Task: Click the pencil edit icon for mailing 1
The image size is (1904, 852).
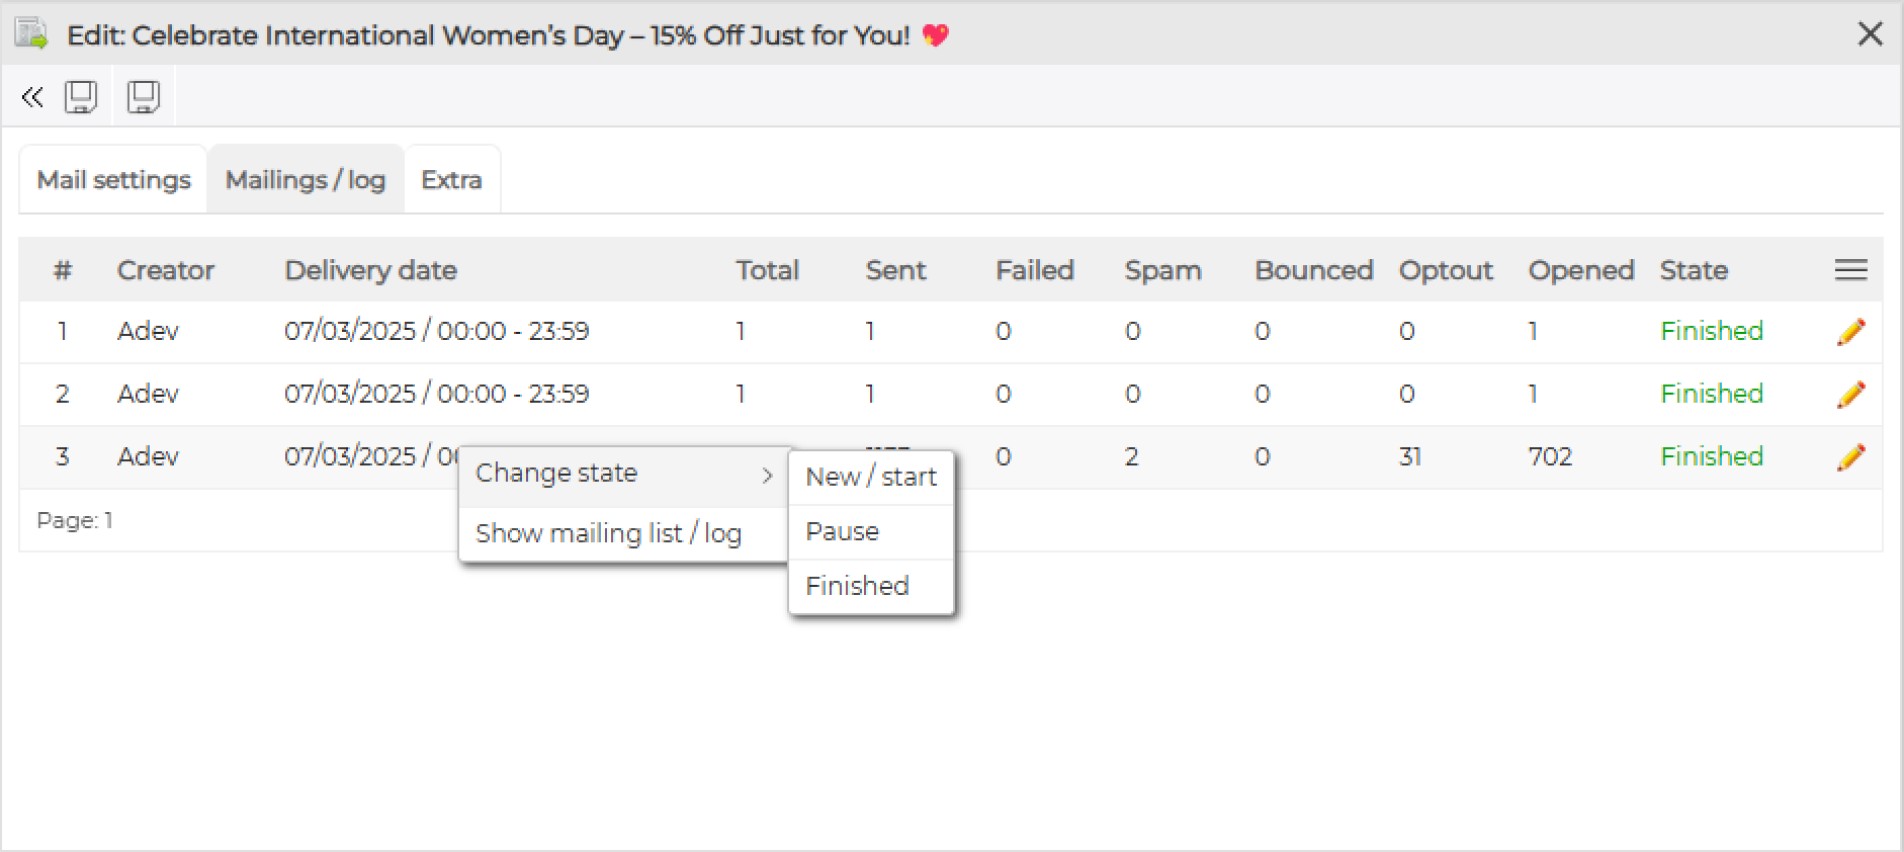Action: 1850,332
